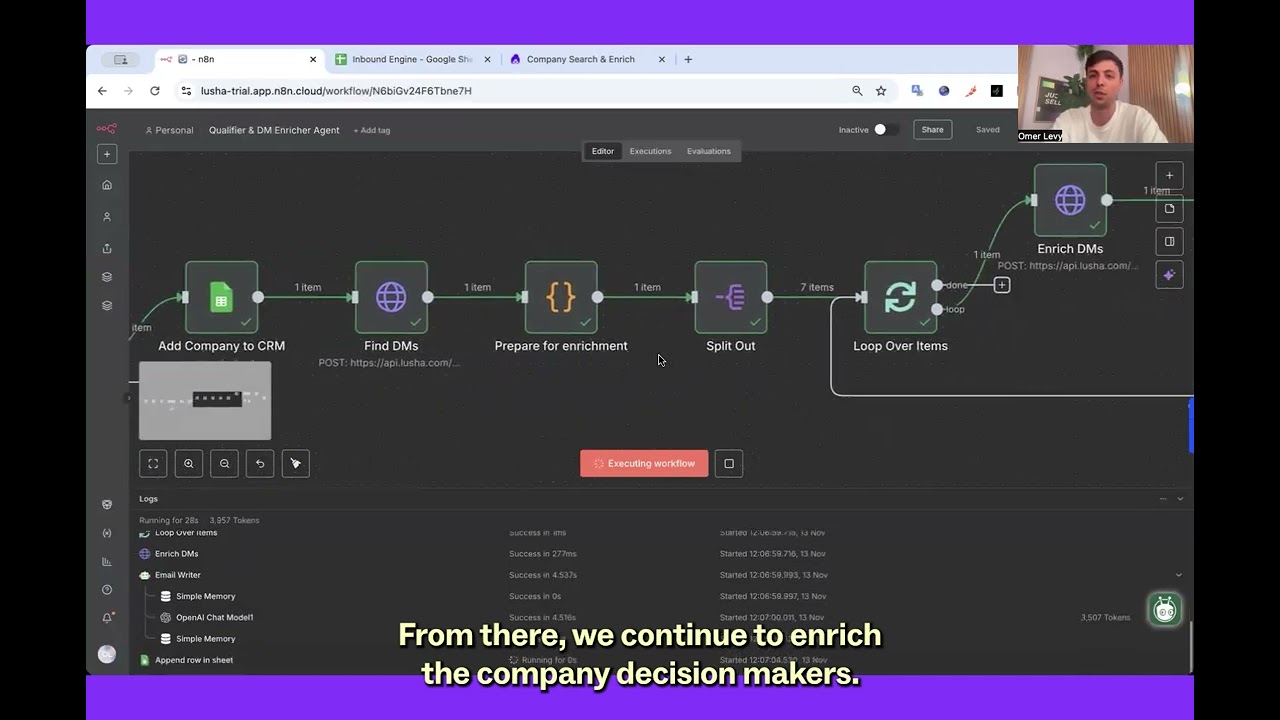Click the tidy-up workflow pointer icon

295,463
